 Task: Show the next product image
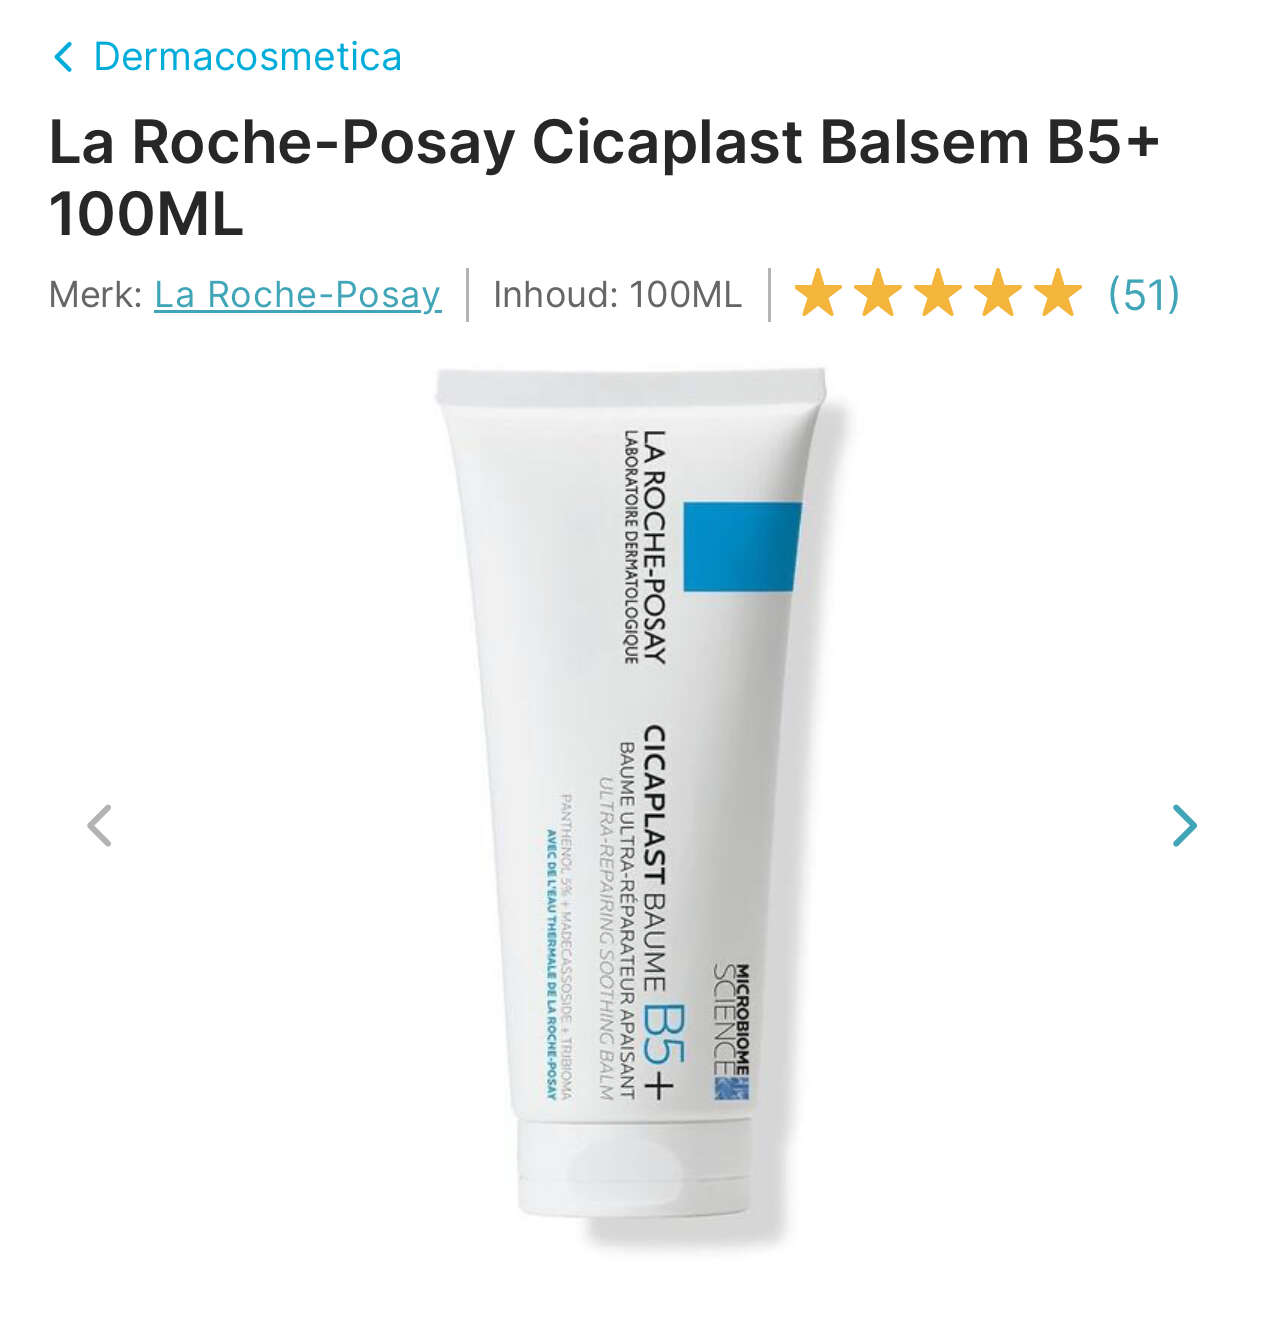point(1184,826)
